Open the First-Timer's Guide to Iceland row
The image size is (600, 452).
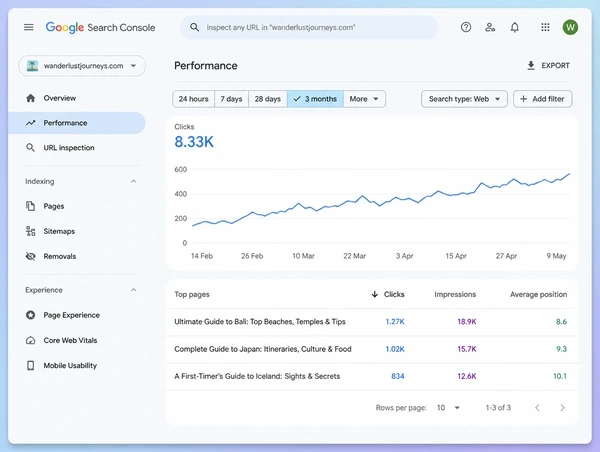pyautogui.click(x=372, y=376)
